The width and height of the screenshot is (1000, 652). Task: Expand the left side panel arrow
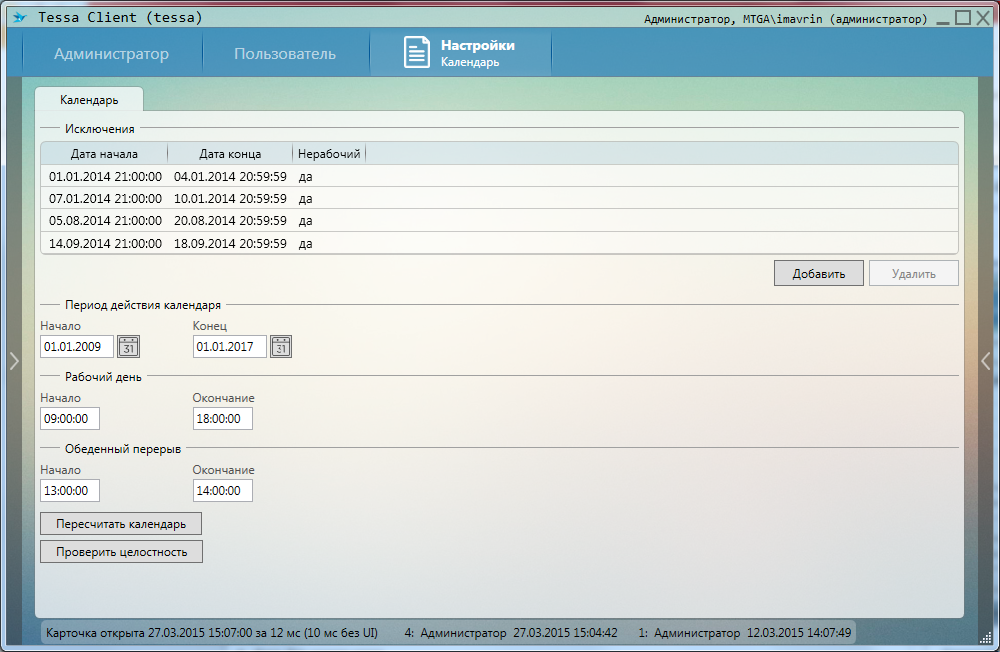coord(13,361)
